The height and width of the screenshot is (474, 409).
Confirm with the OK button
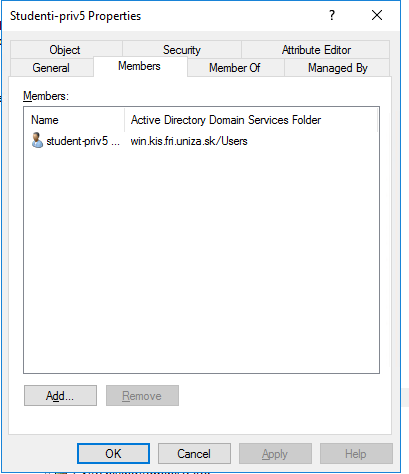click(x=113, y=453)
